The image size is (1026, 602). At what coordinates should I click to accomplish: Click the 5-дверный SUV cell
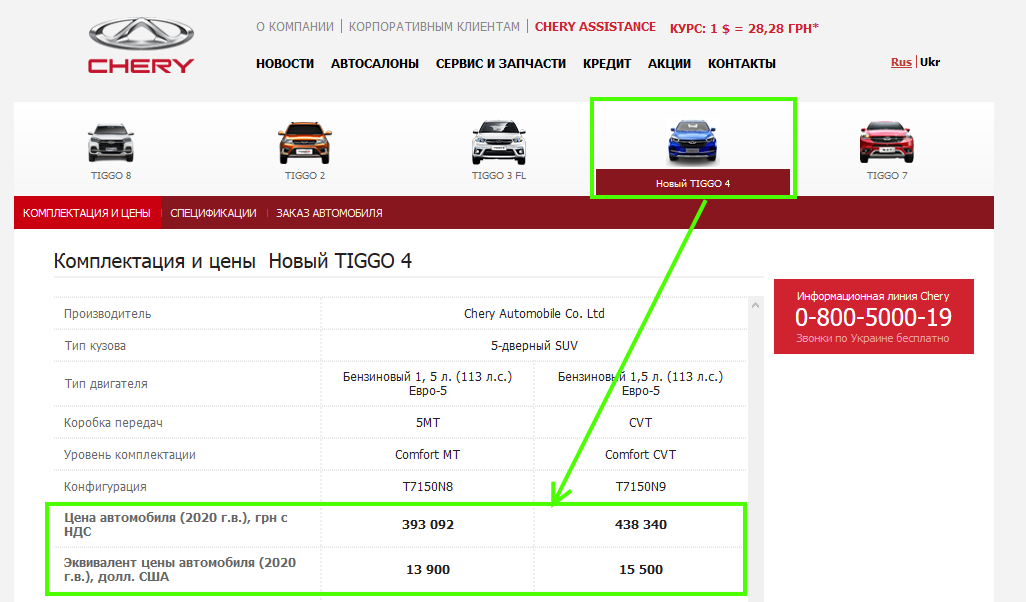pyautogui.click(x=534, y=345)
